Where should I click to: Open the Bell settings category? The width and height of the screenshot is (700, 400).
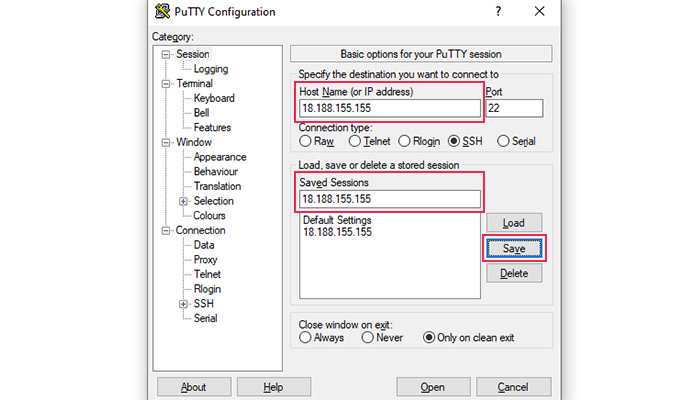pos(201,113)
